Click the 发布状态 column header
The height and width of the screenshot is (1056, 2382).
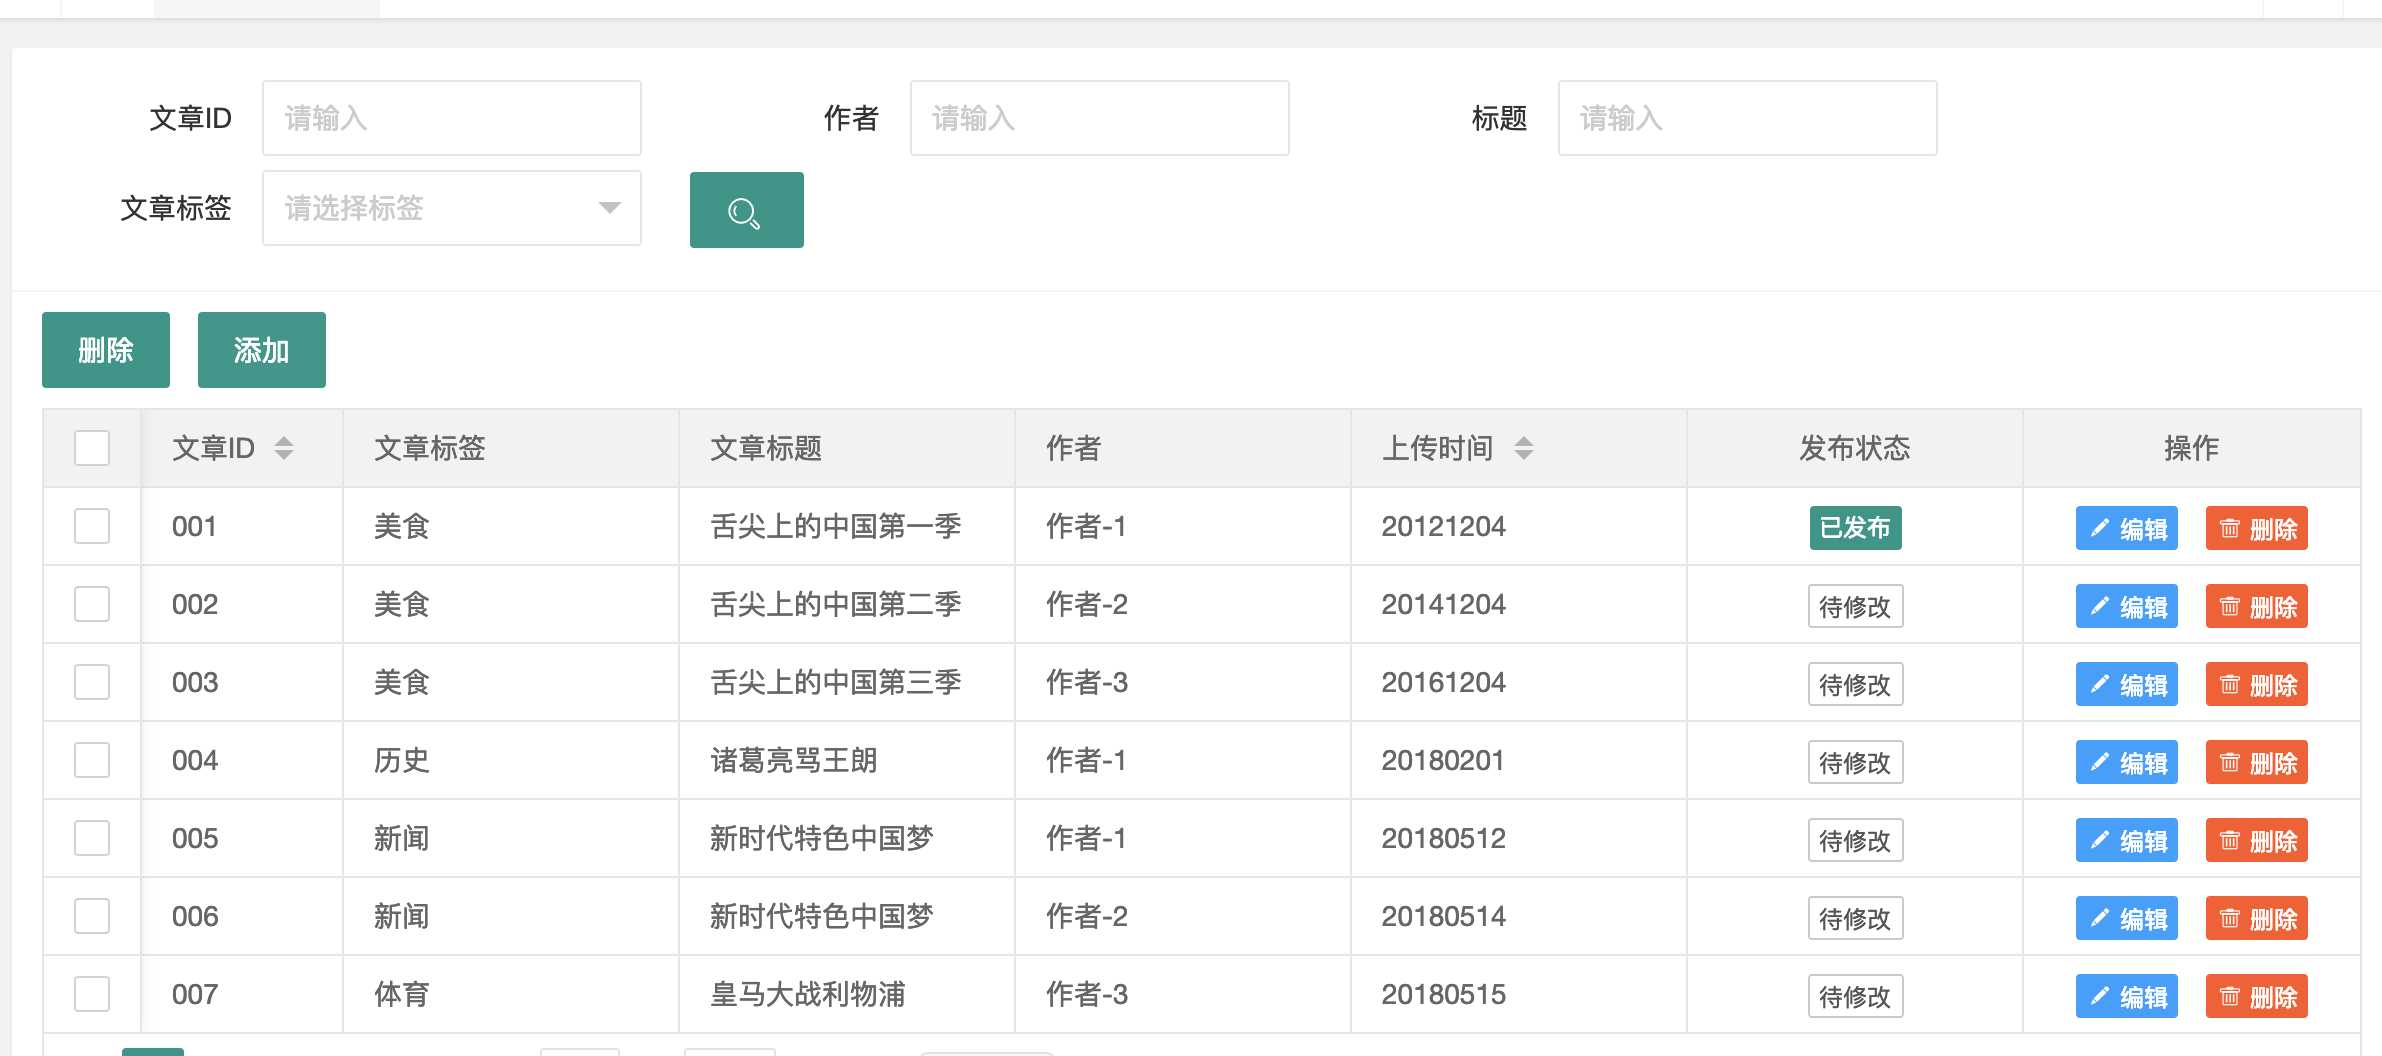pos(1855,448)
